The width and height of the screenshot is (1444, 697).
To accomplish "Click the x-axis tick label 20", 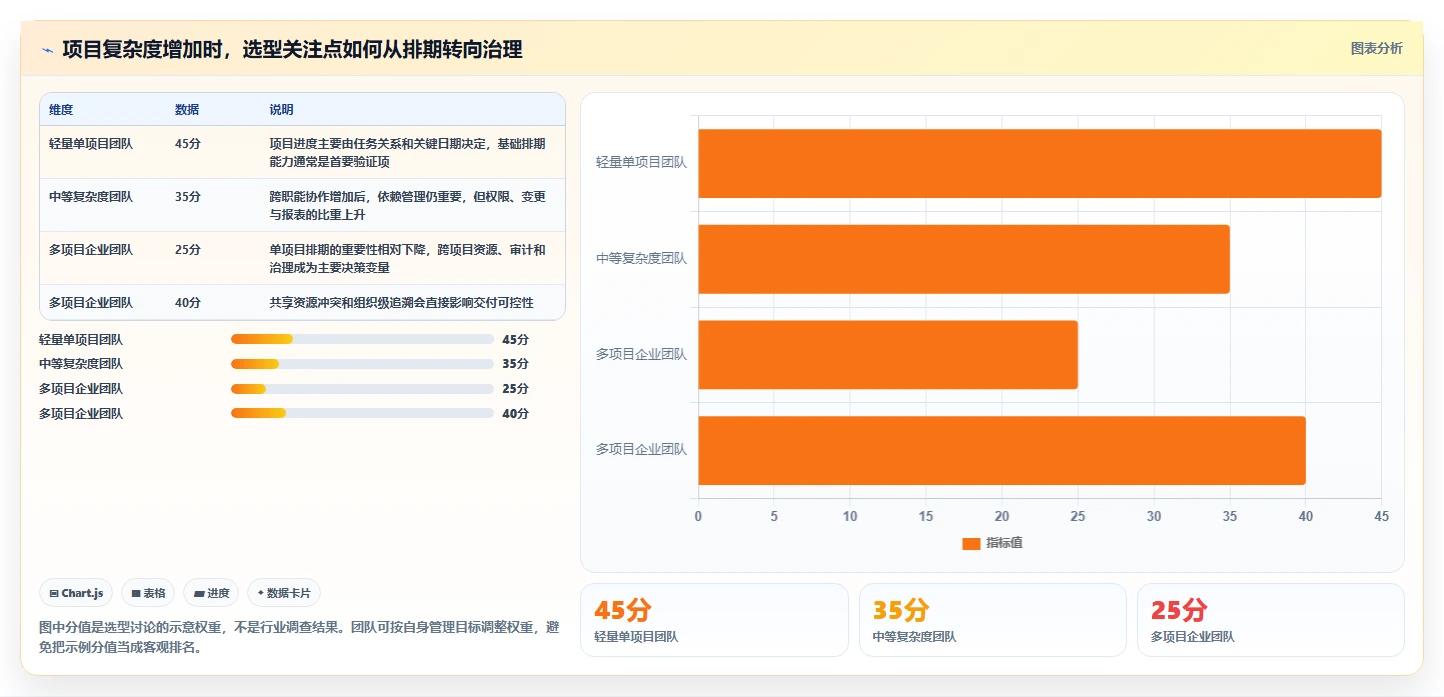I will click(x=1002, y=516).
